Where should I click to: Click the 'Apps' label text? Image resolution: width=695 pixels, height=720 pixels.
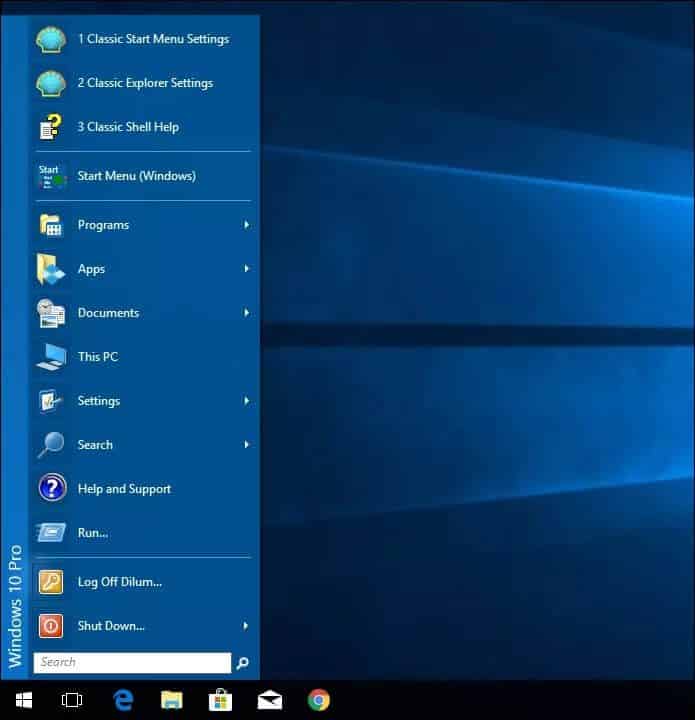[91, 270]
